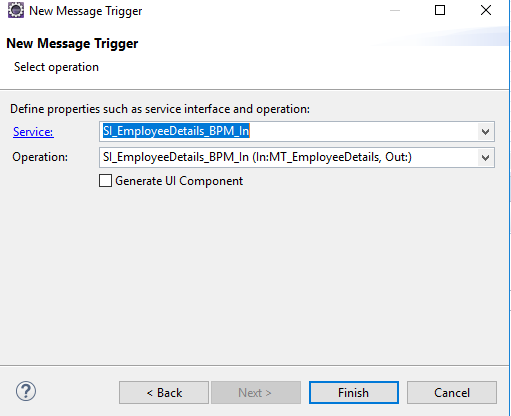
Task: Expand the Service combo box arrow
Action: (x=485, y=132)
